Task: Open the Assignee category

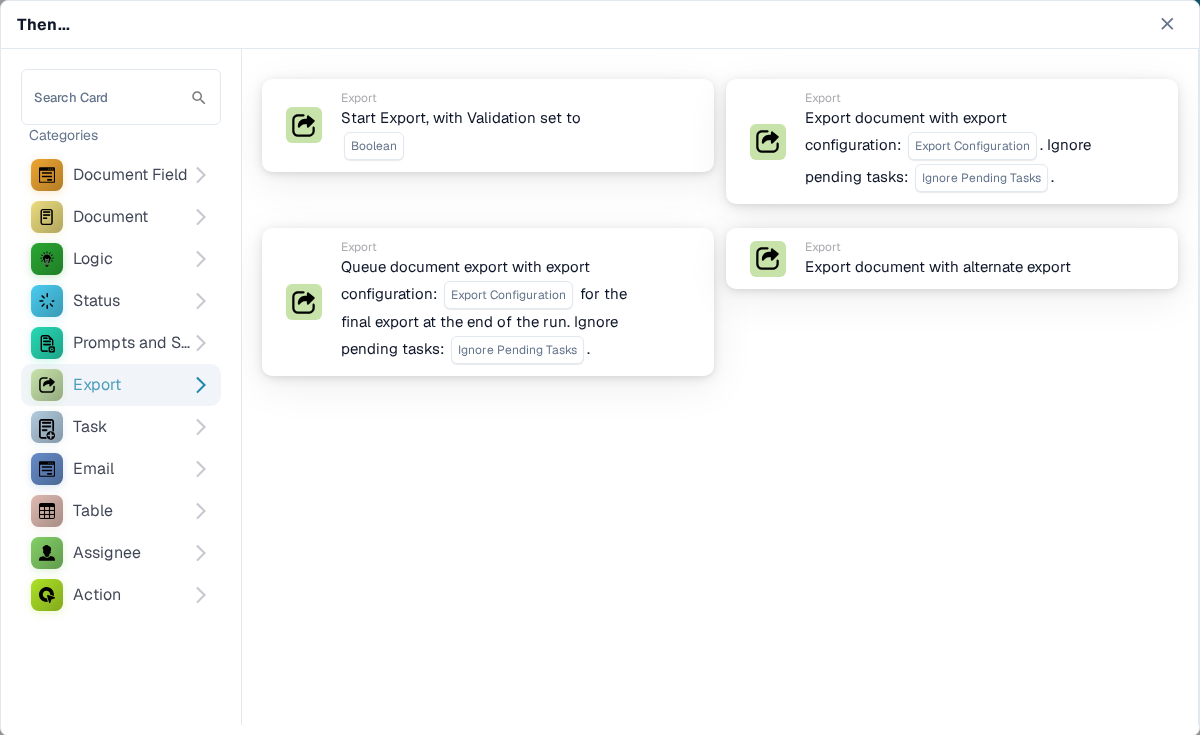Action: (121, 553)
